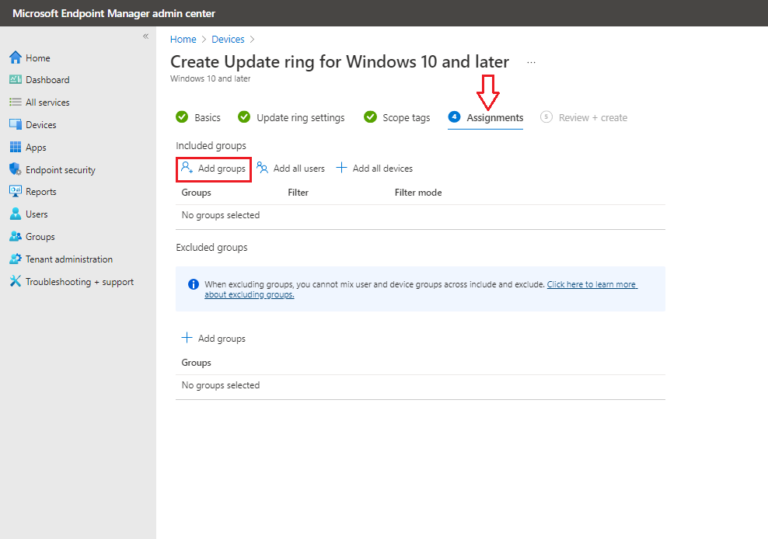Viewport: 768px width, 539px height.
Task: Open the ellipsis menu beside page title
Action: pos(531,62)
